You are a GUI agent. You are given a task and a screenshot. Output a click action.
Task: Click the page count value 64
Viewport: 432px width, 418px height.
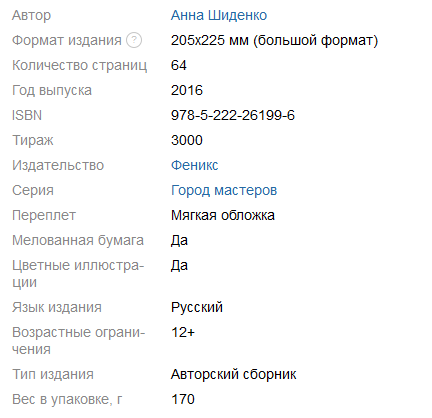point(179,65)
